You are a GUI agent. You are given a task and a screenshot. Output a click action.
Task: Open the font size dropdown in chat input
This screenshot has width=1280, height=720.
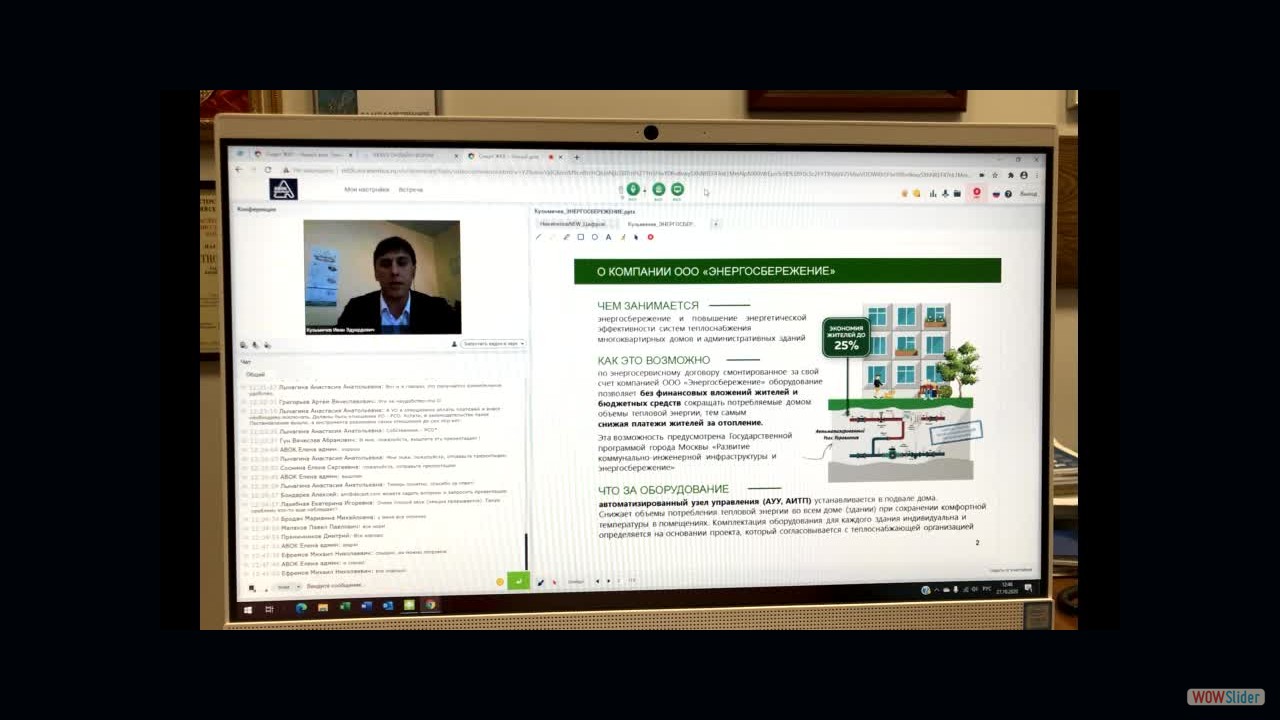[x=285, y=587]
